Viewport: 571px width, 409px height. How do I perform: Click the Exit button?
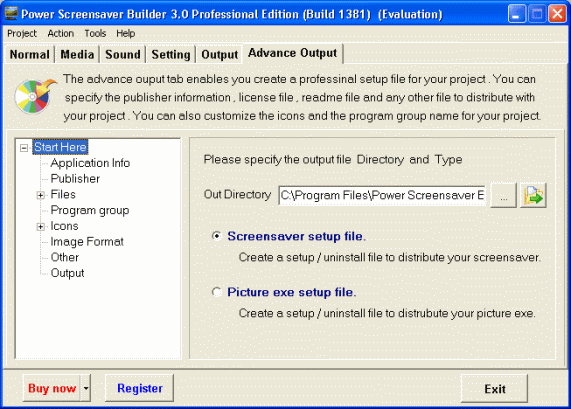pyautogui.click(x=495, y=389)
